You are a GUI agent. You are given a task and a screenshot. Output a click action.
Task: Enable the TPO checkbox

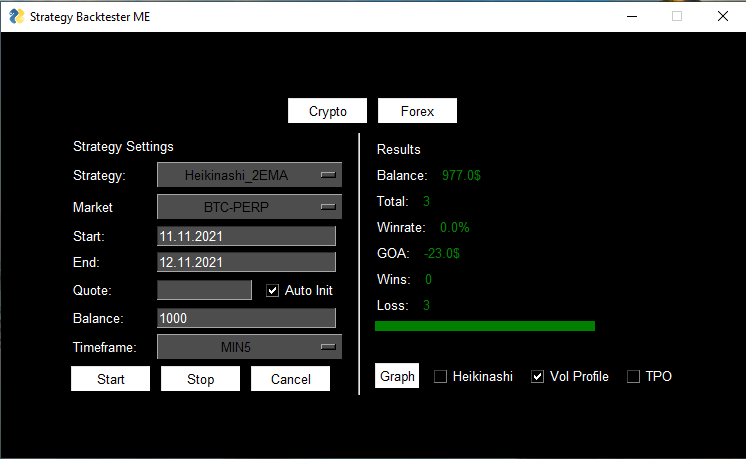click(633, 377)
